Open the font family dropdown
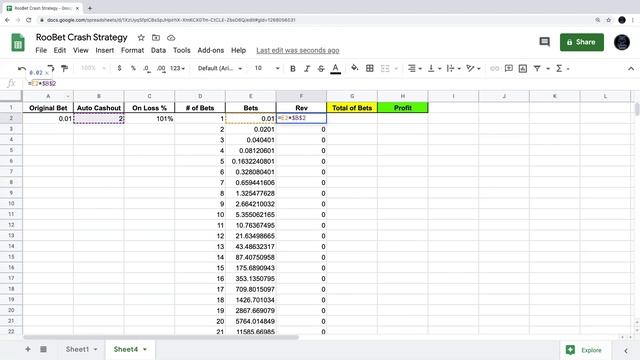This screenshot has height=360, width=640. (220, 68)
